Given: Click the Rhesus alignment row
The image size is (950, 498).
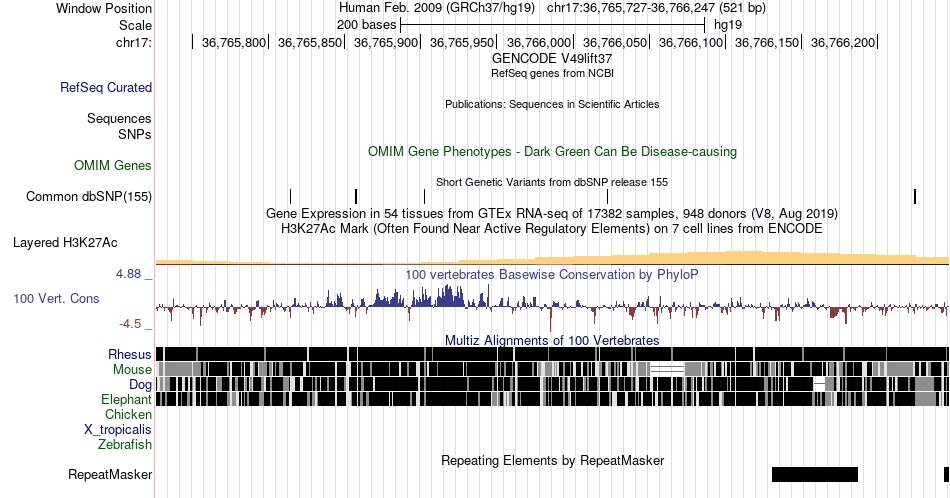Looking at the screenshot, I should click(553, 354).
